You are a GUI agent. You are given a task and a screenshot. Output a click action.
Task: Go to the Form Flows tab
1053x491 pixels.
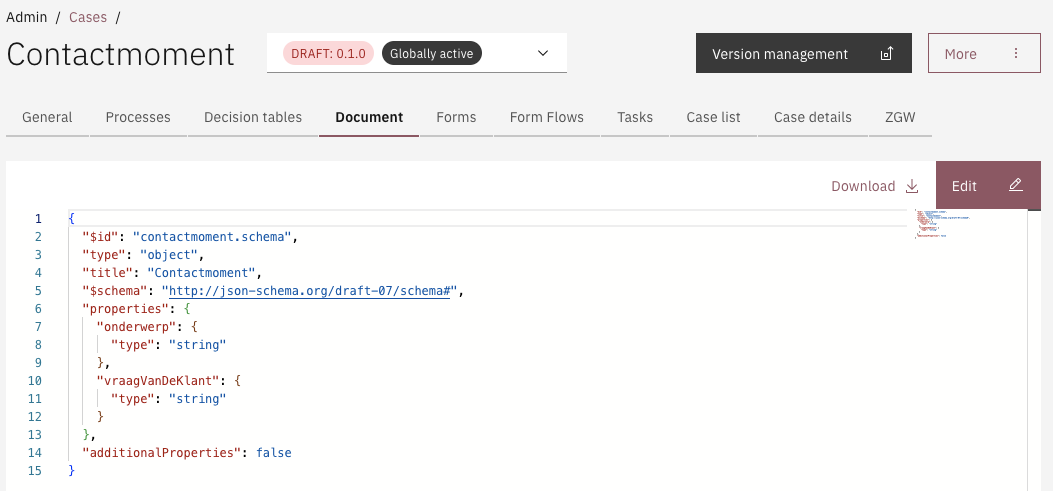coord(546,117)
